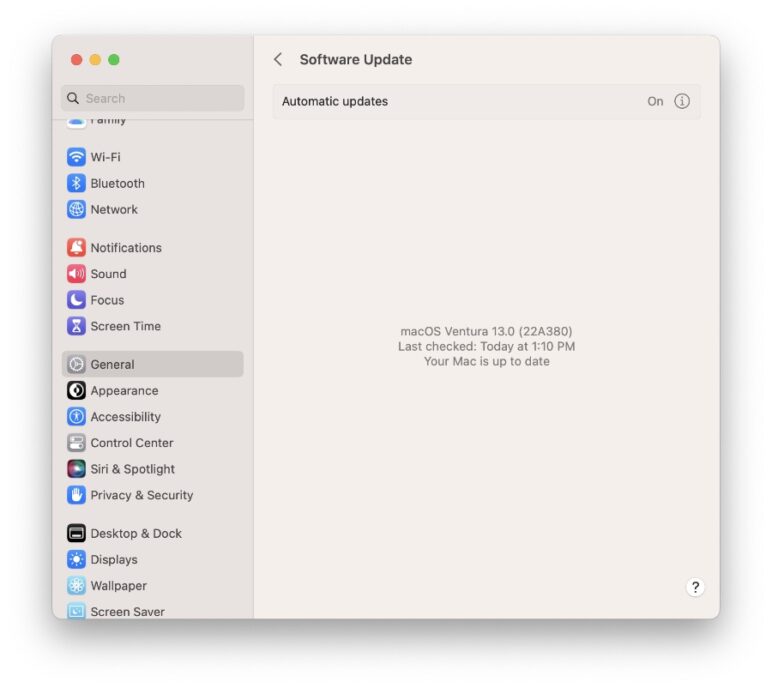Click the Accessibility icon
772x688 pixels.
point(76,417)
